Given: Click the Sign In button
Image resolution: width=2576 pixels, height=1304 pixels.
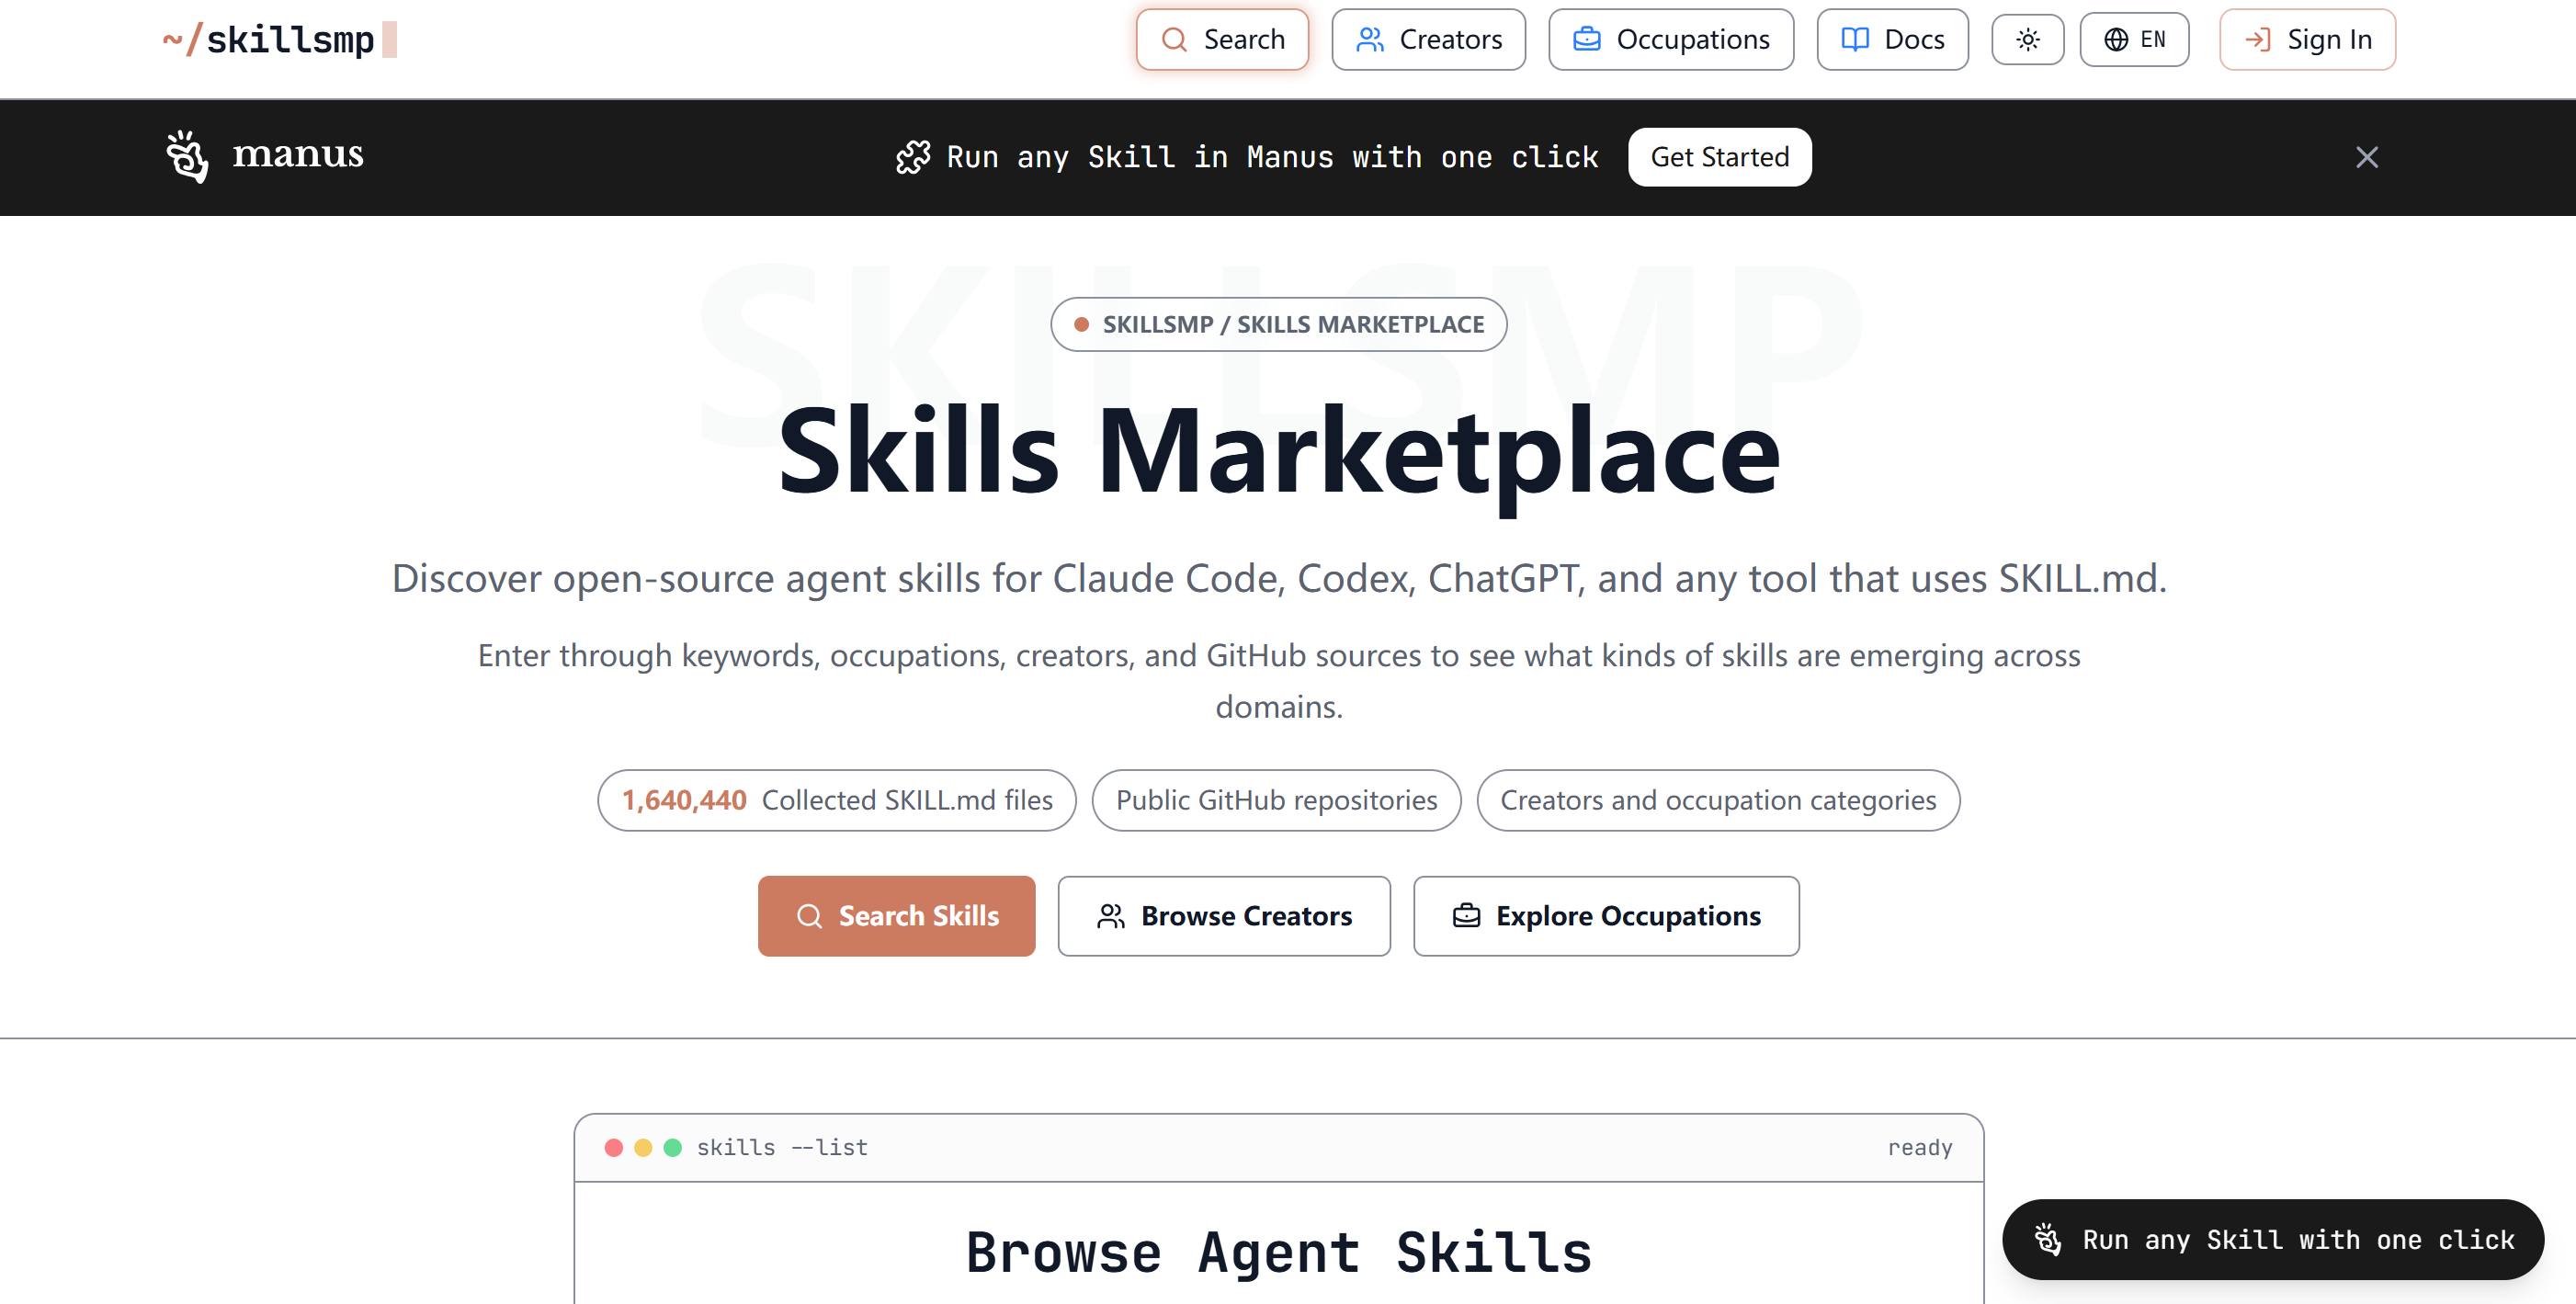Looking at the screenshot, I should click(2307, 40).
